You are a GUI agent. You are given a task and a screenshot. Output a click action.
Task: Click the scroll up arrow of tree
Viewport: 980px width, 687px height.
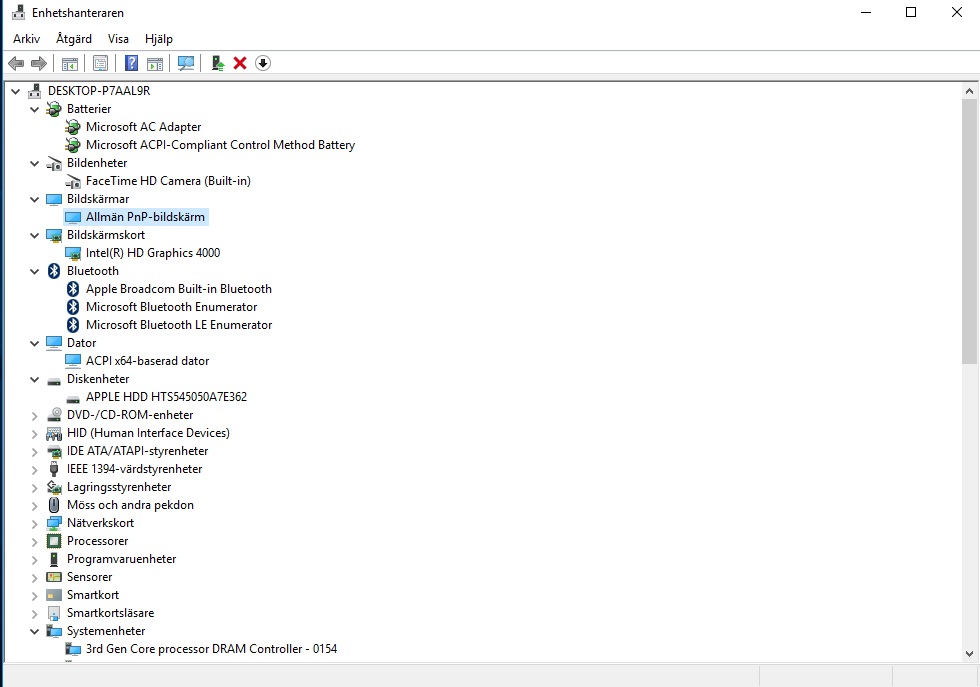click(x=969, y=91)
